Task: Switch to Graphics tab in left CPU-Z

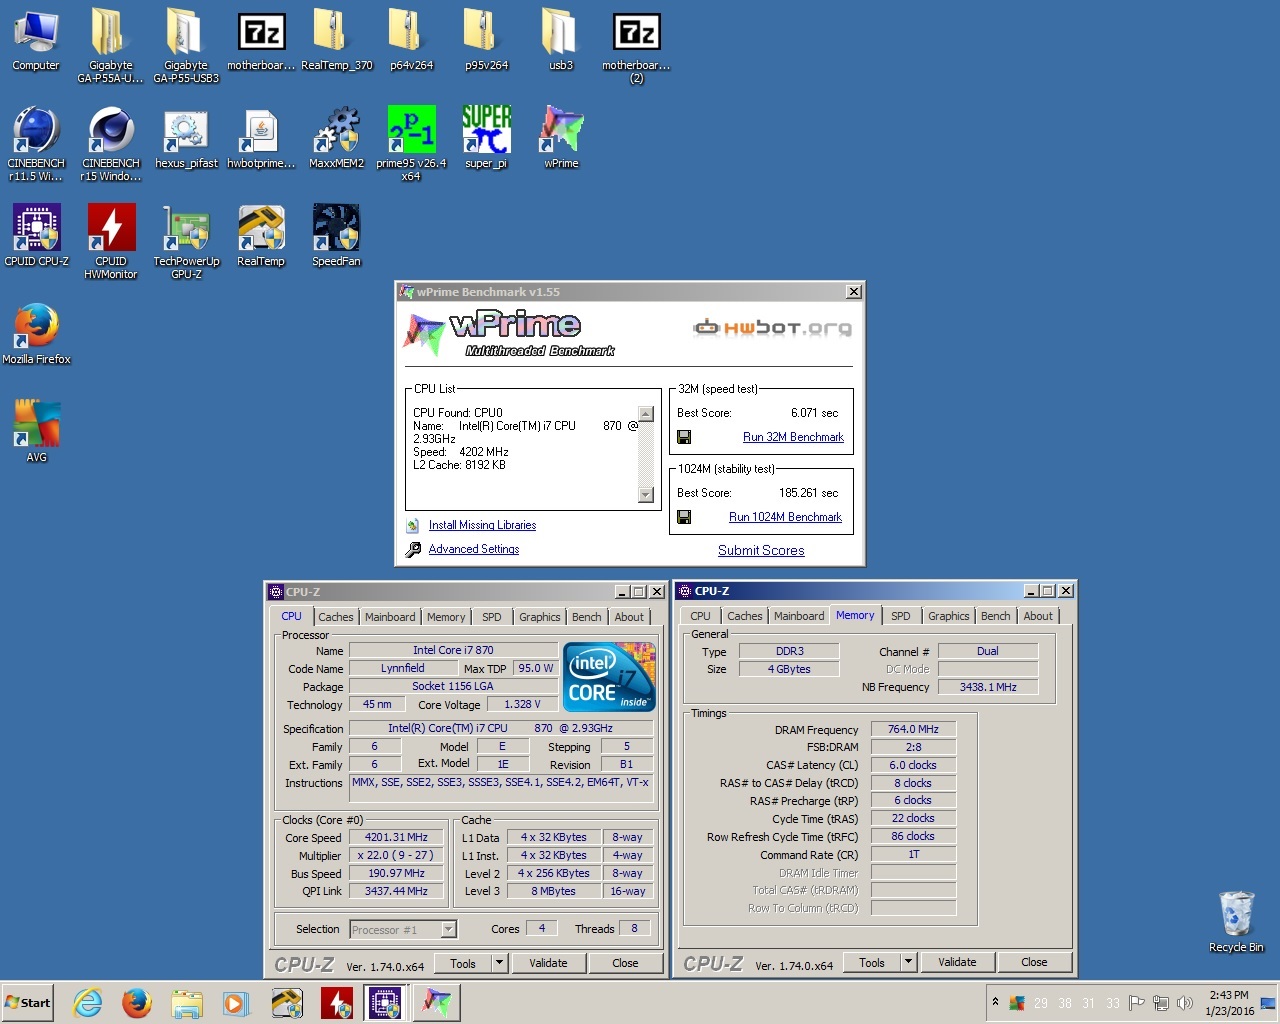Action: tap(540, 617)
